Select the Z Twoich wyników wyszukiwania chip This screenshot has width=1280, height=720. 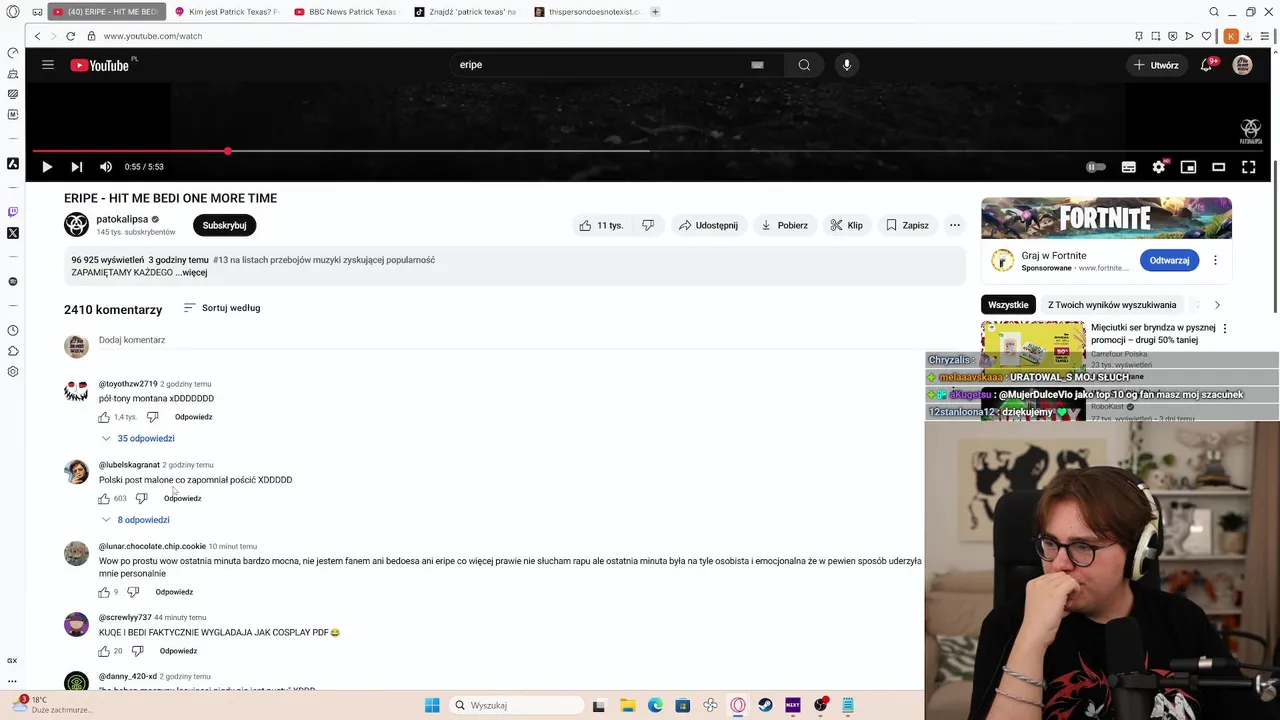[x=1112, y=305]
